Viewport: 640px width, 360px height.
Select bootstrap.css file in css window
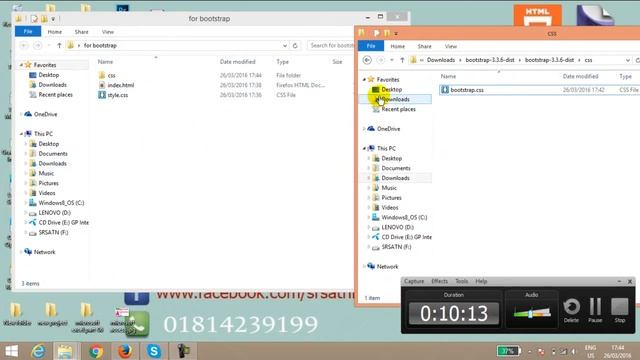tap(467, 90)
